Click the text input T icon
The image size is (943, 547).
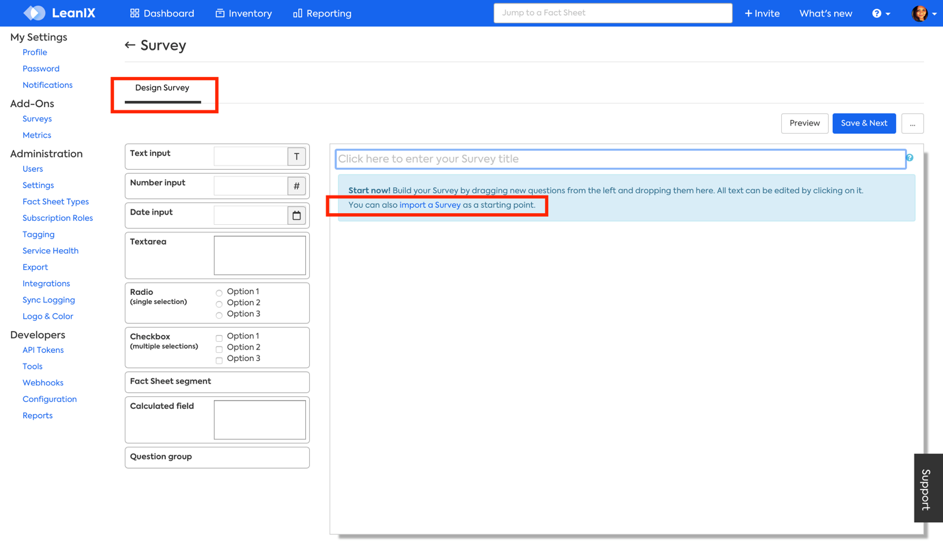[296, 156]
